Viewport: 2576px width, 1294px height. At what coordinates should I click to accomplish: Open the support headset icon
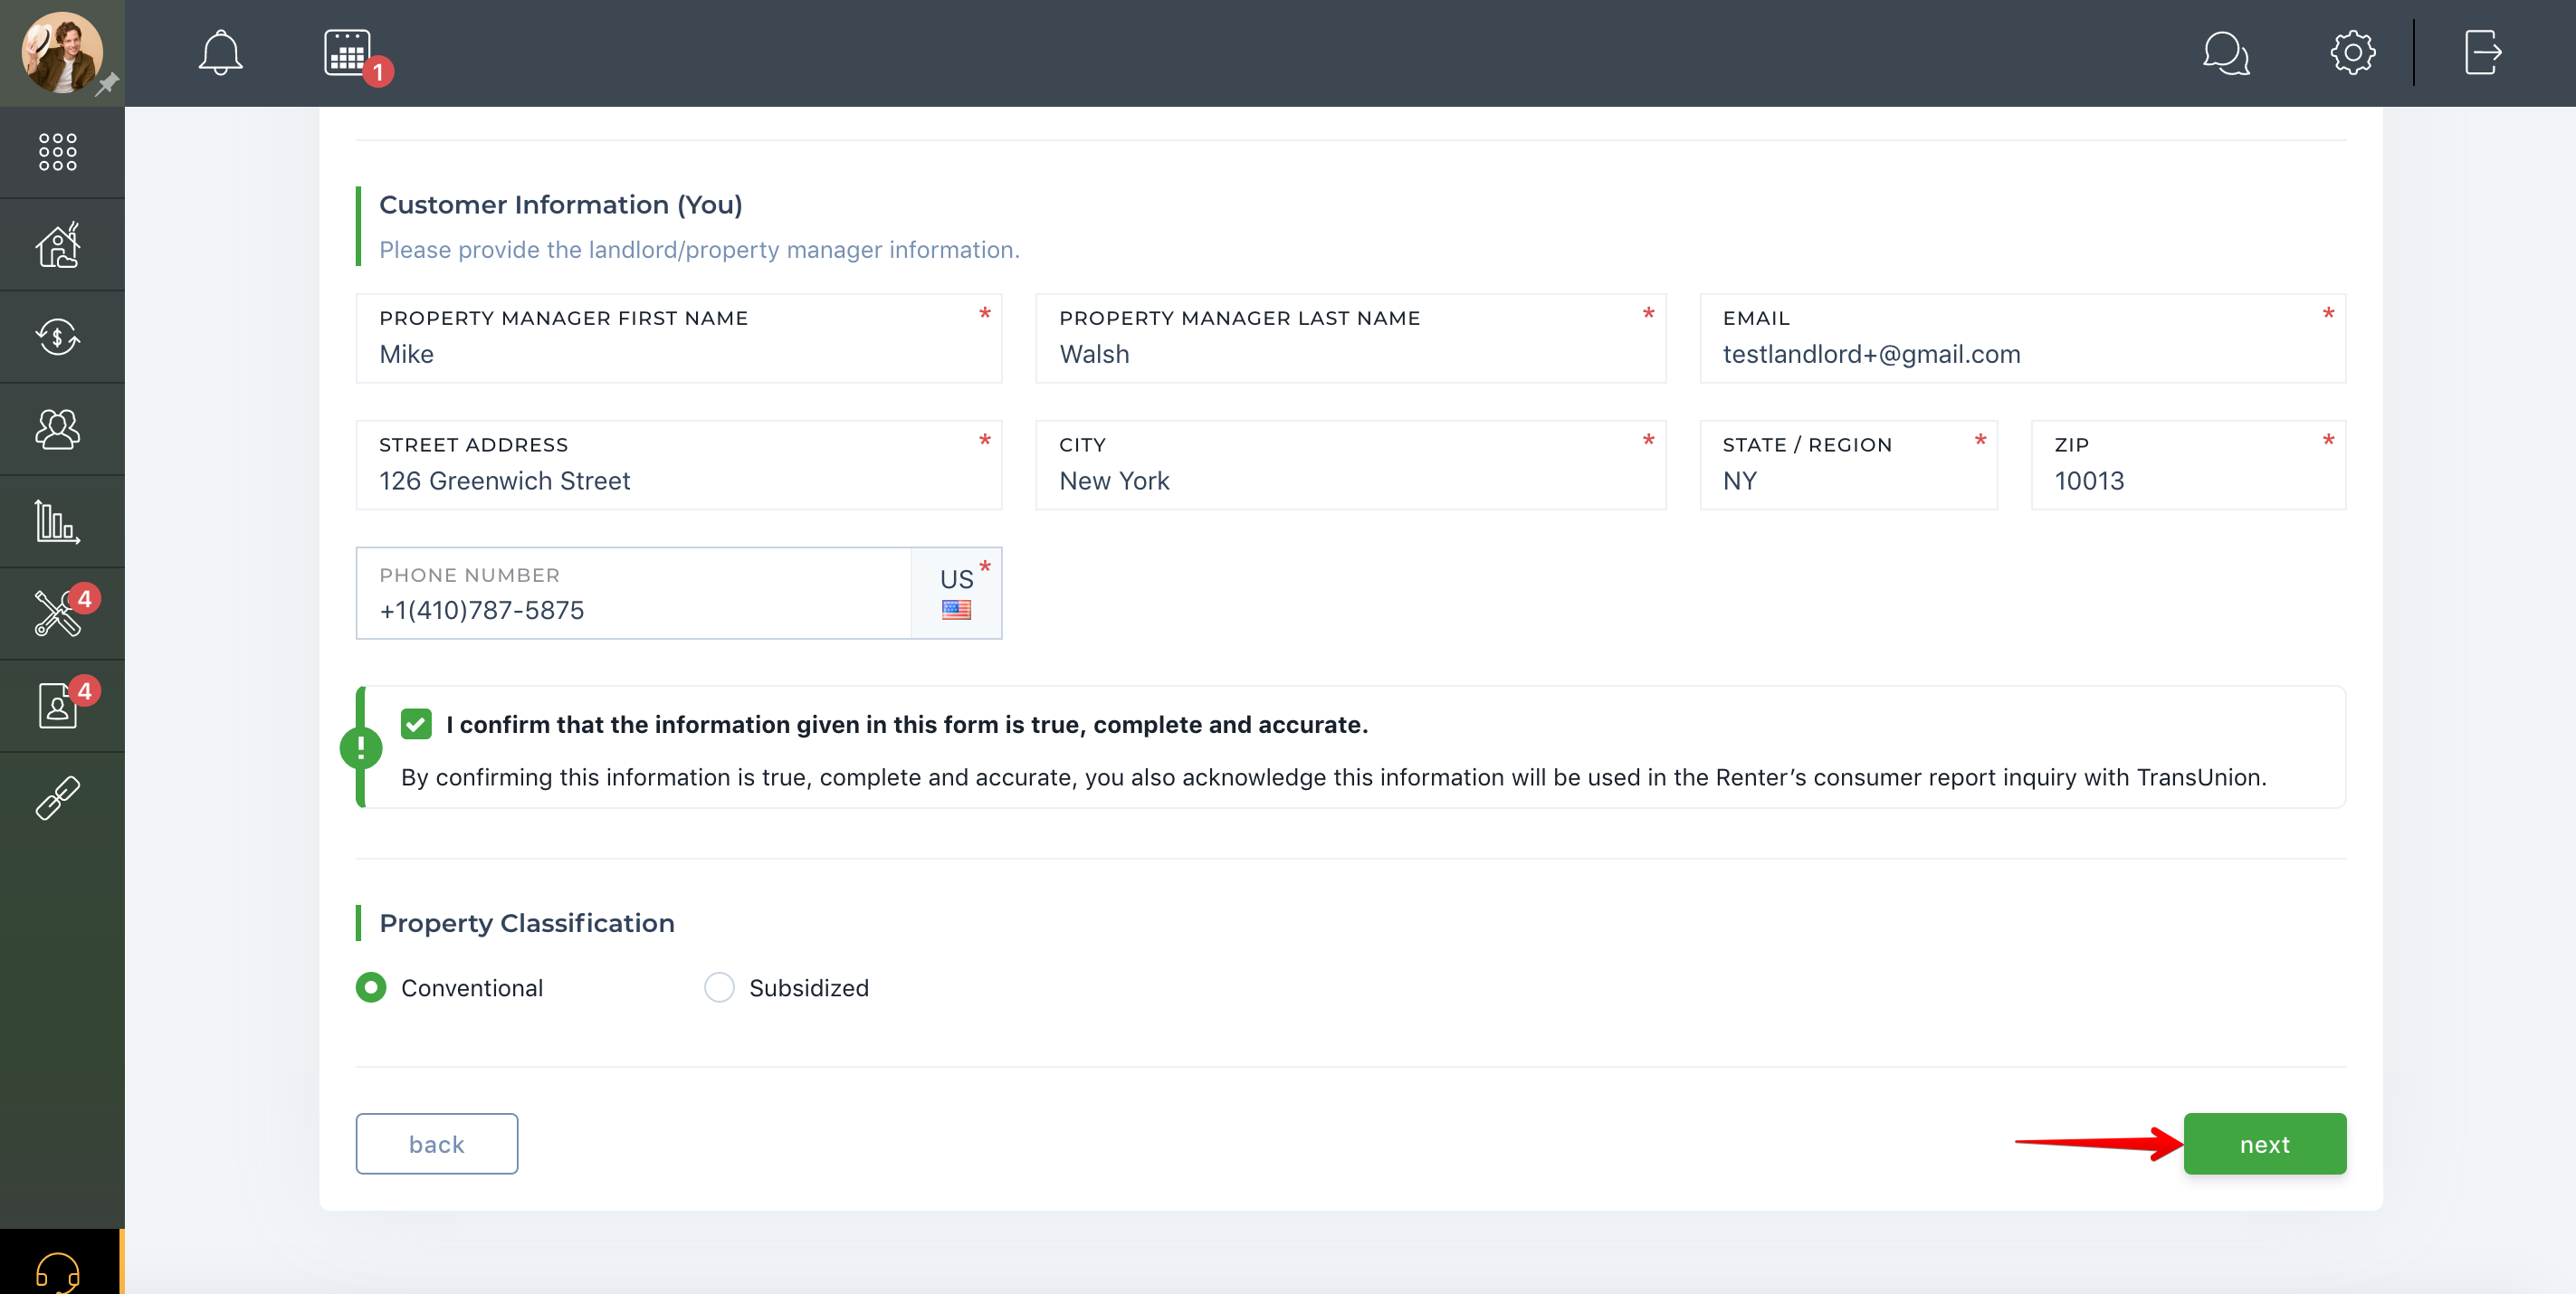tap(58, 1271)
